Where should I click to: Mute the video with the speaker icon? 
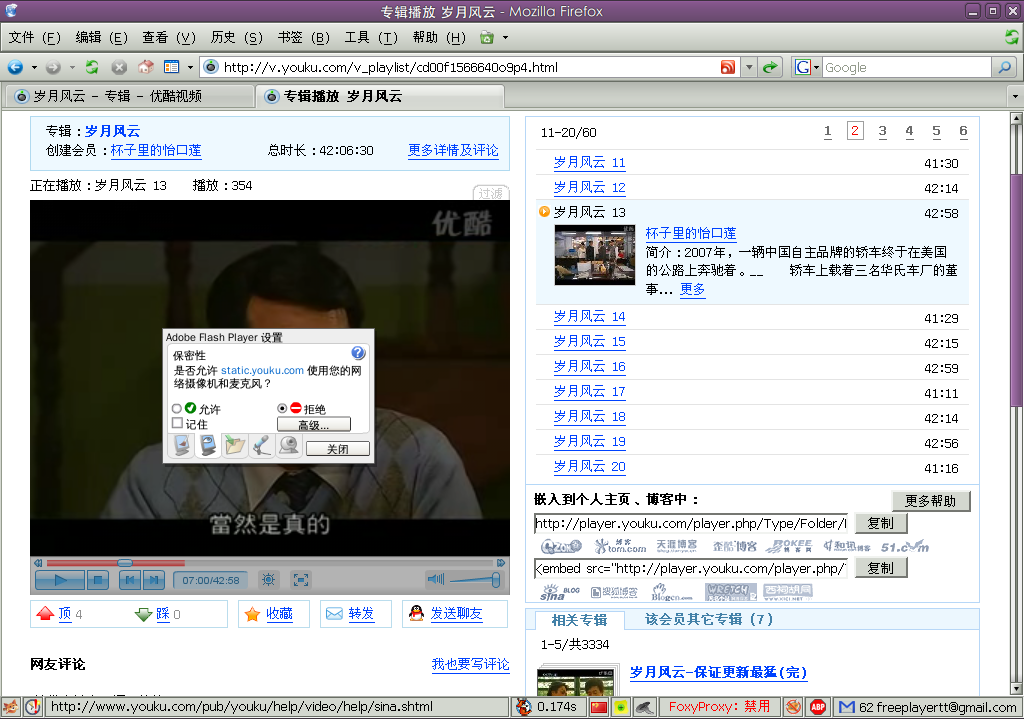tap(436, 579)
